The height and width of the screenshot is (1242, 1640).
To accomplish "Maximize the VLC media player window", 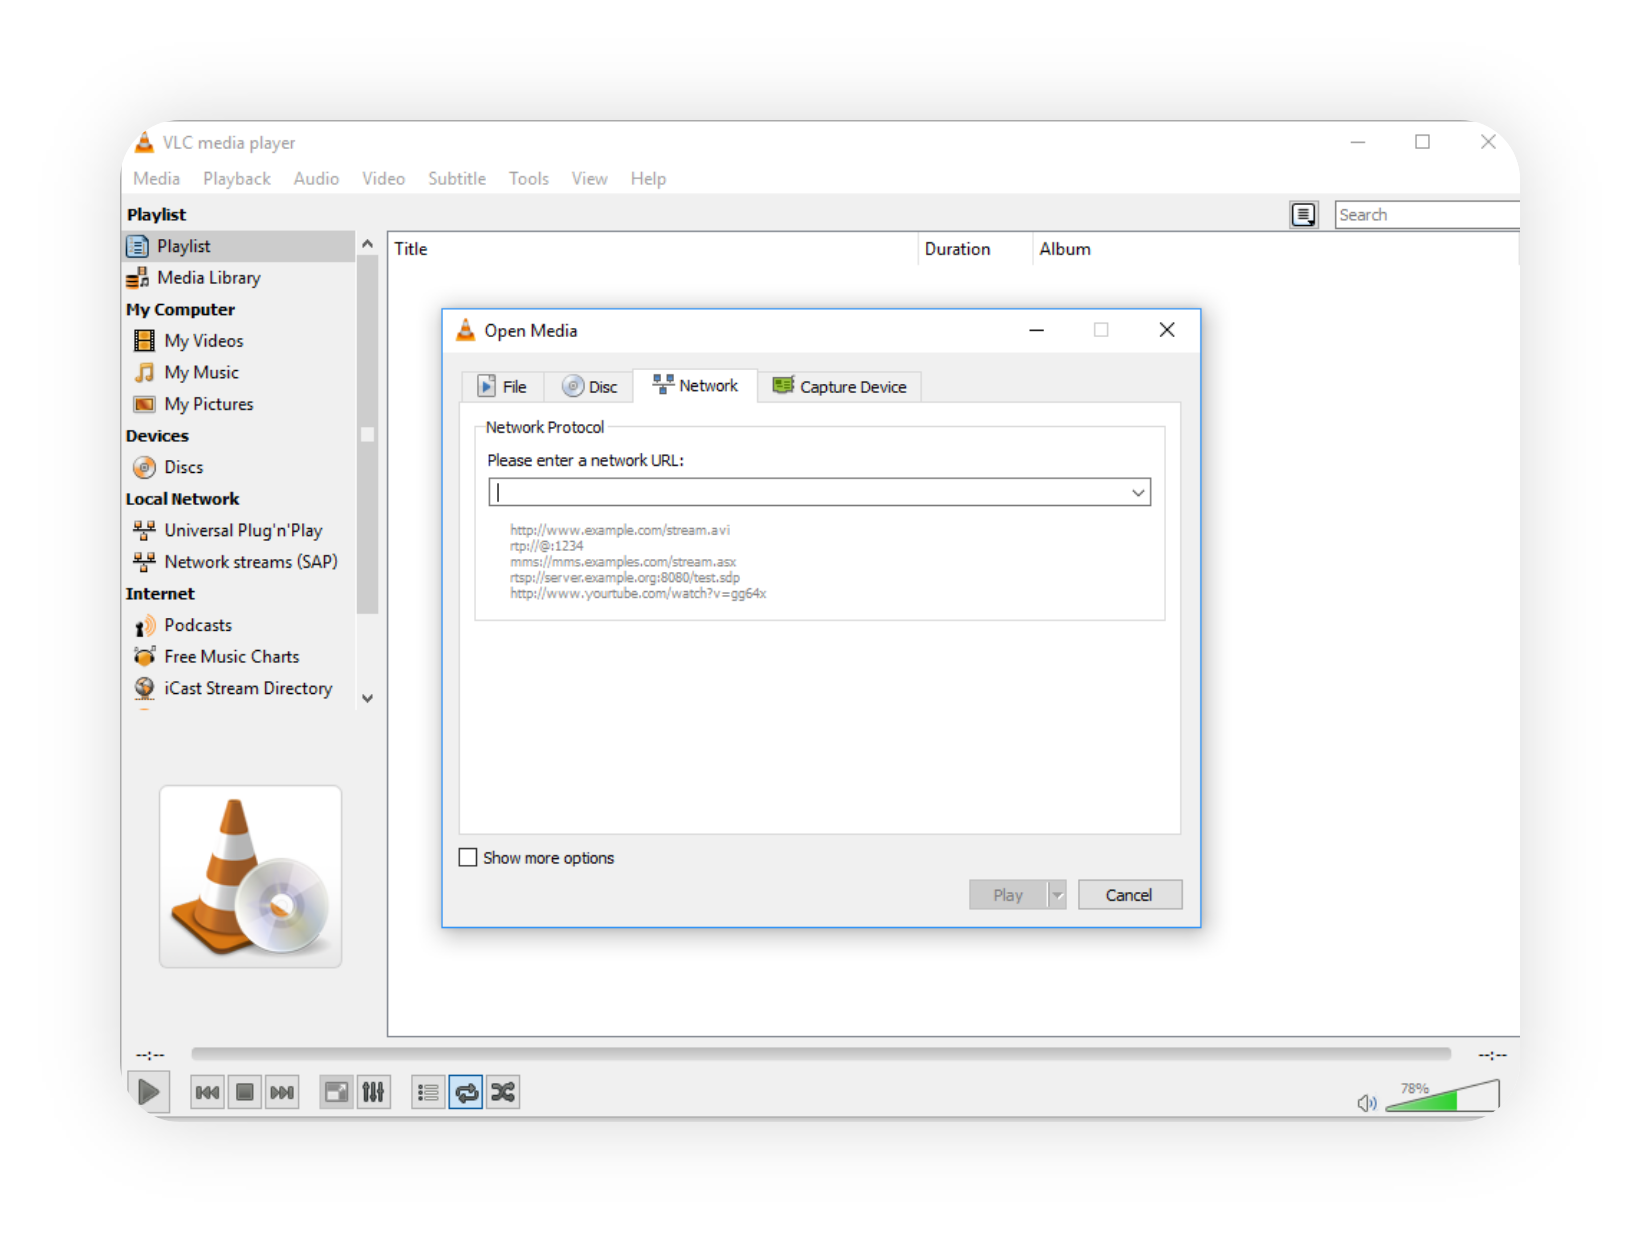I will coord(1422,142).
